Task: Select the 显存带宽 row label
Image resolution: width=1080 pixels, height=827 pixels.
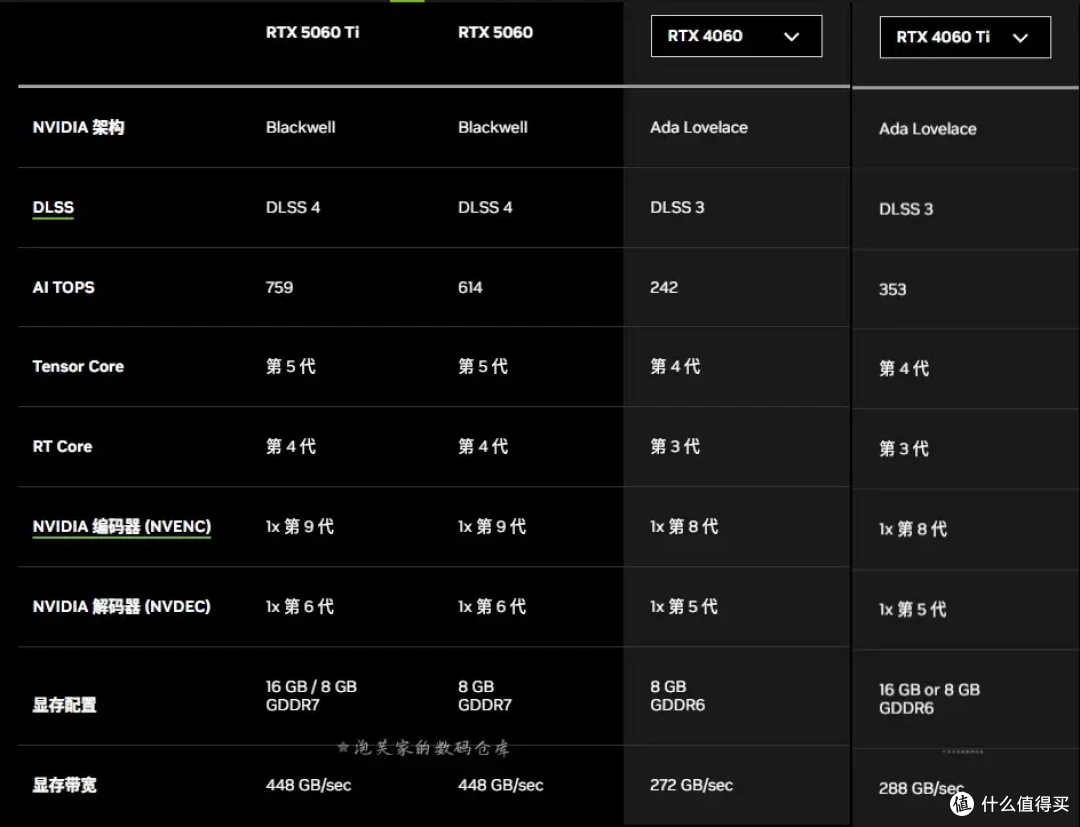Action: pos(64,785)
